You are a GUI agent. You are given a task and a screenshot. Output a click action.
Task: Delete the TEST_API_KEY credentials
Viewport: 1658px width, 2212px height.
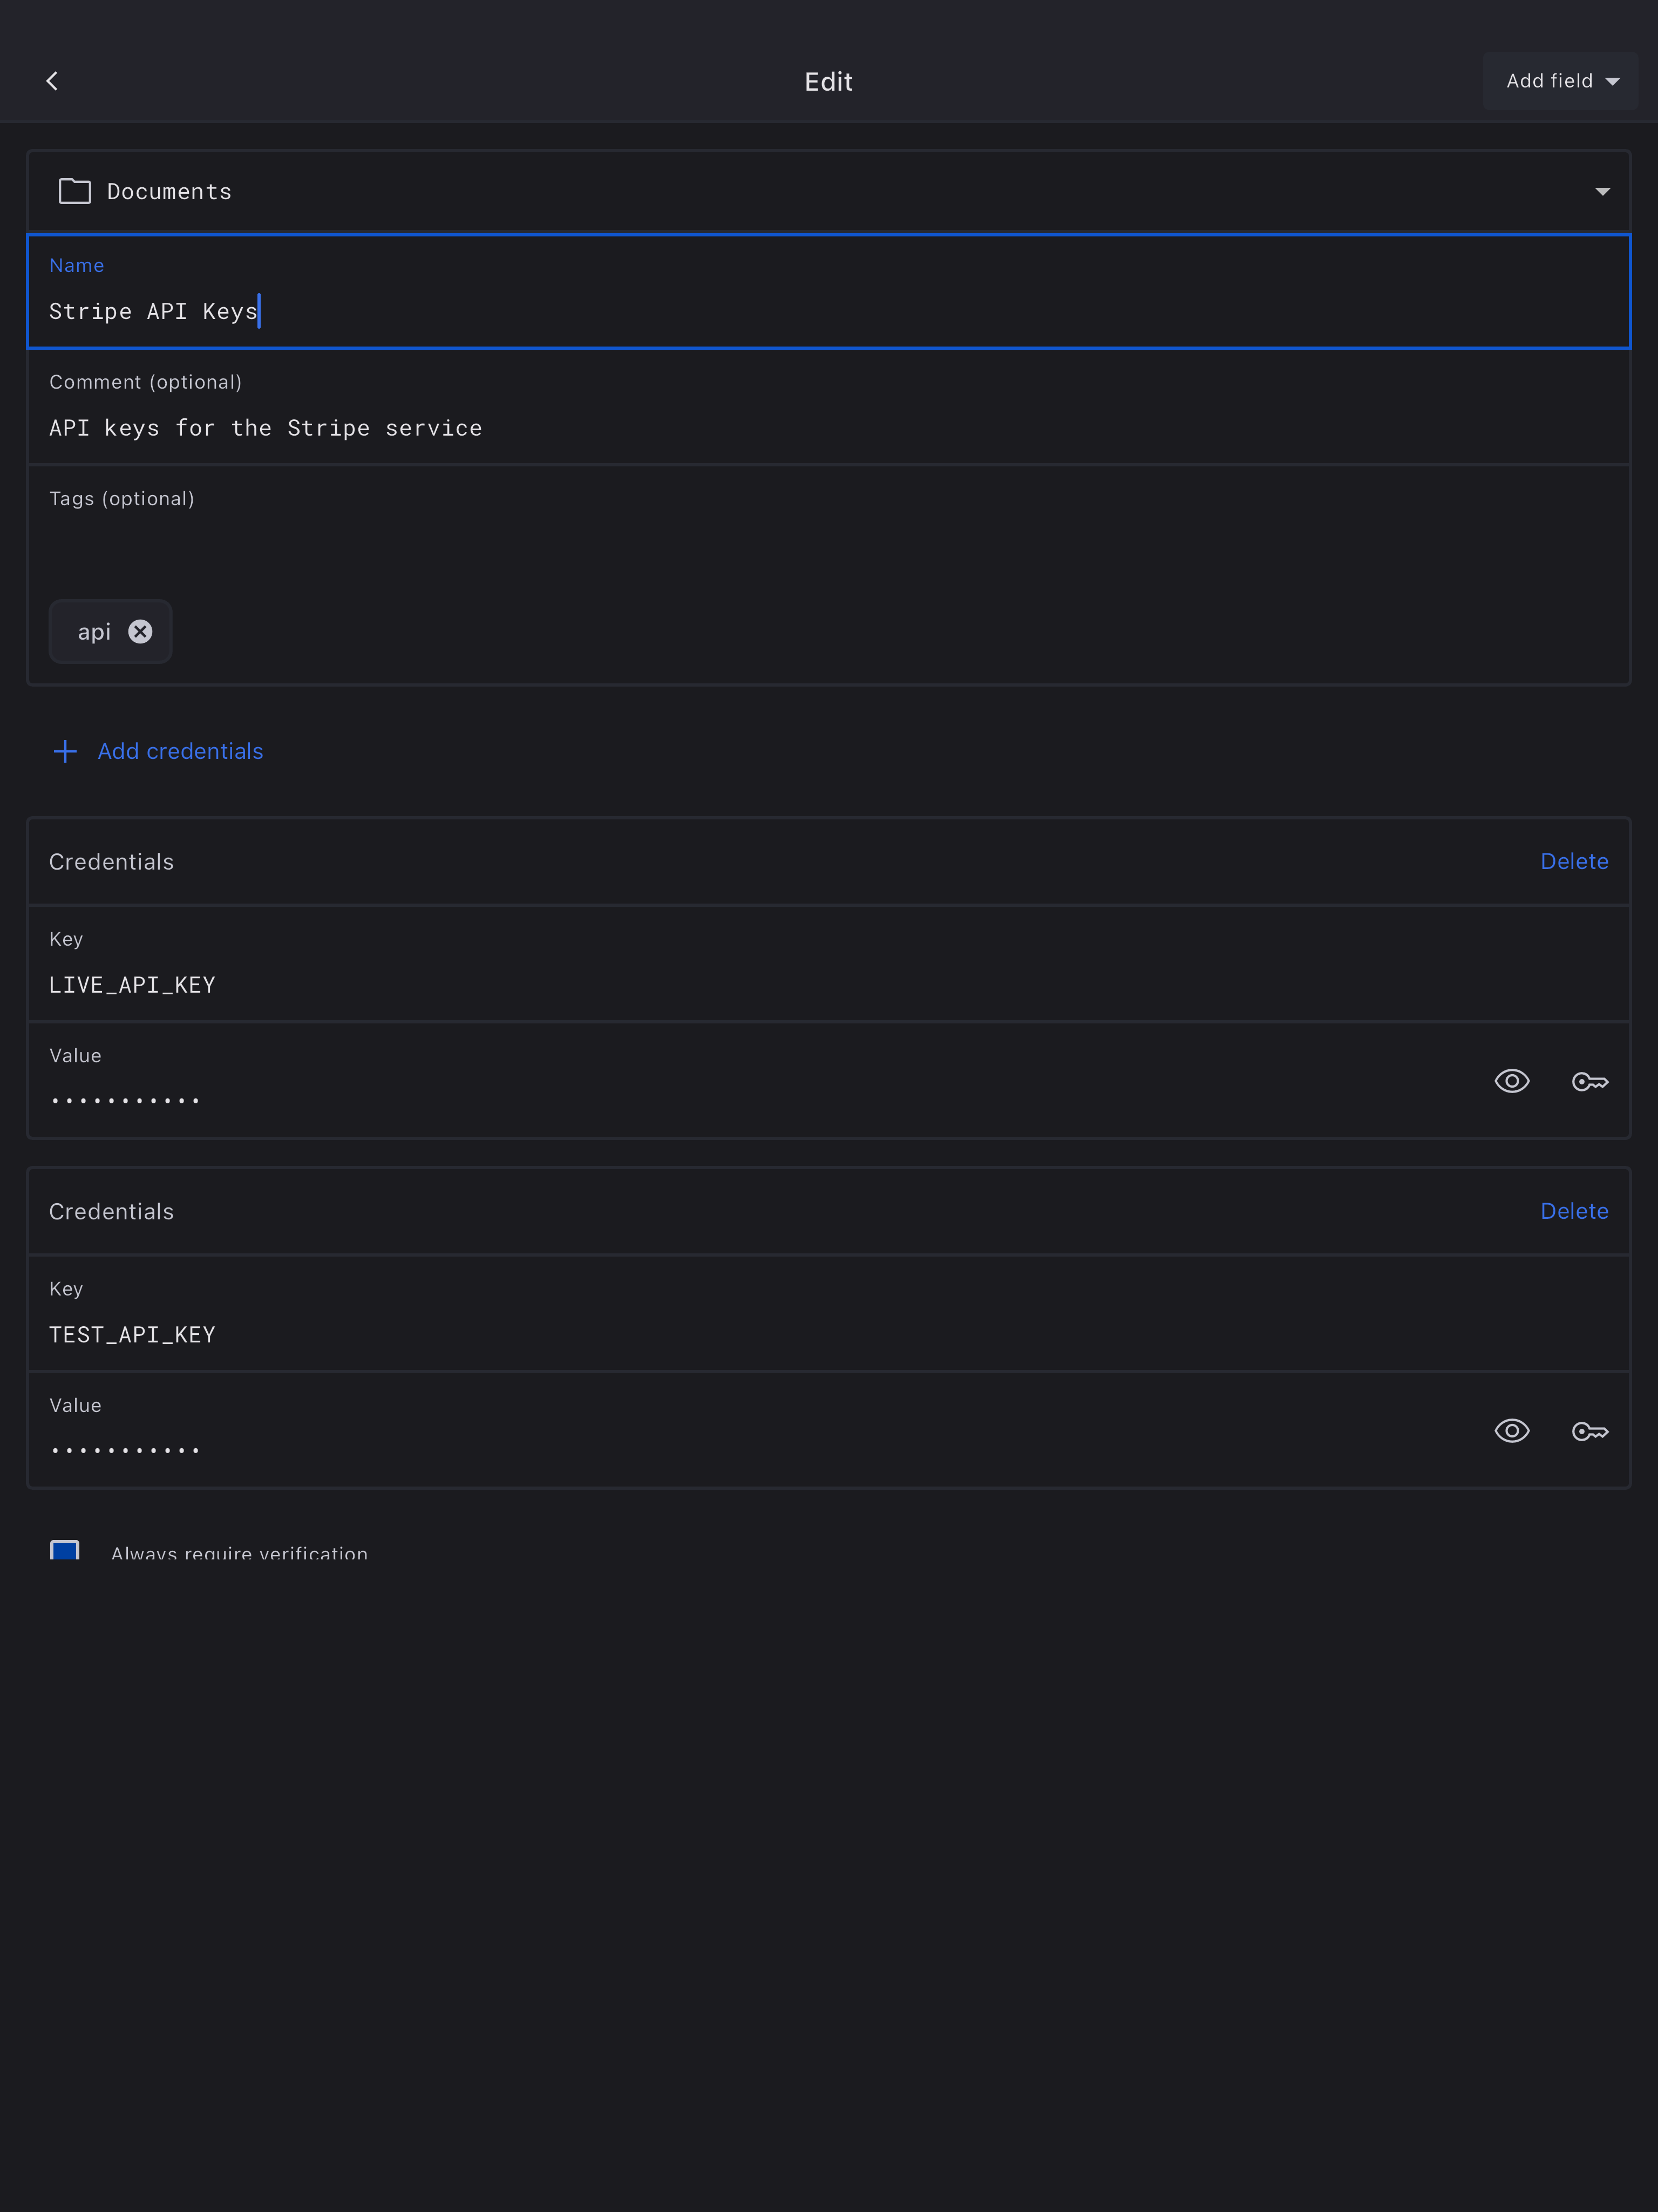[1574, 1211]
